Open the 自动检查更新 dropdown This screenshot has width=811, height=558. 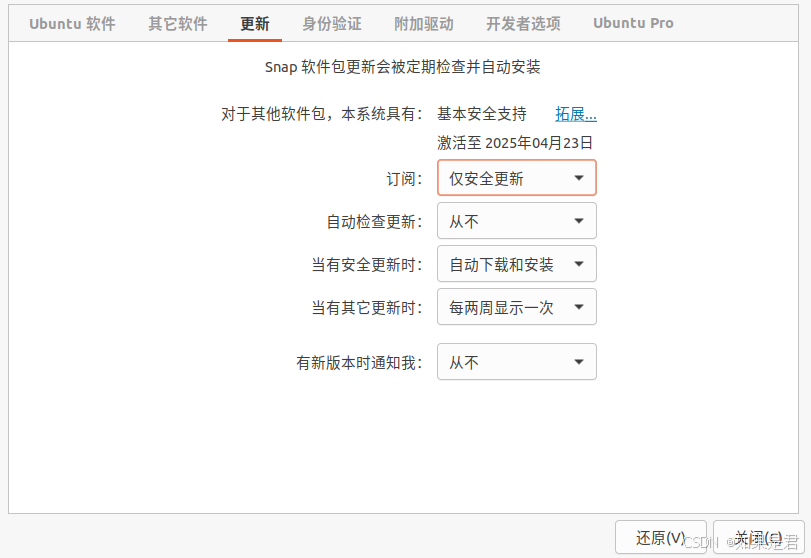coord(517,221)
